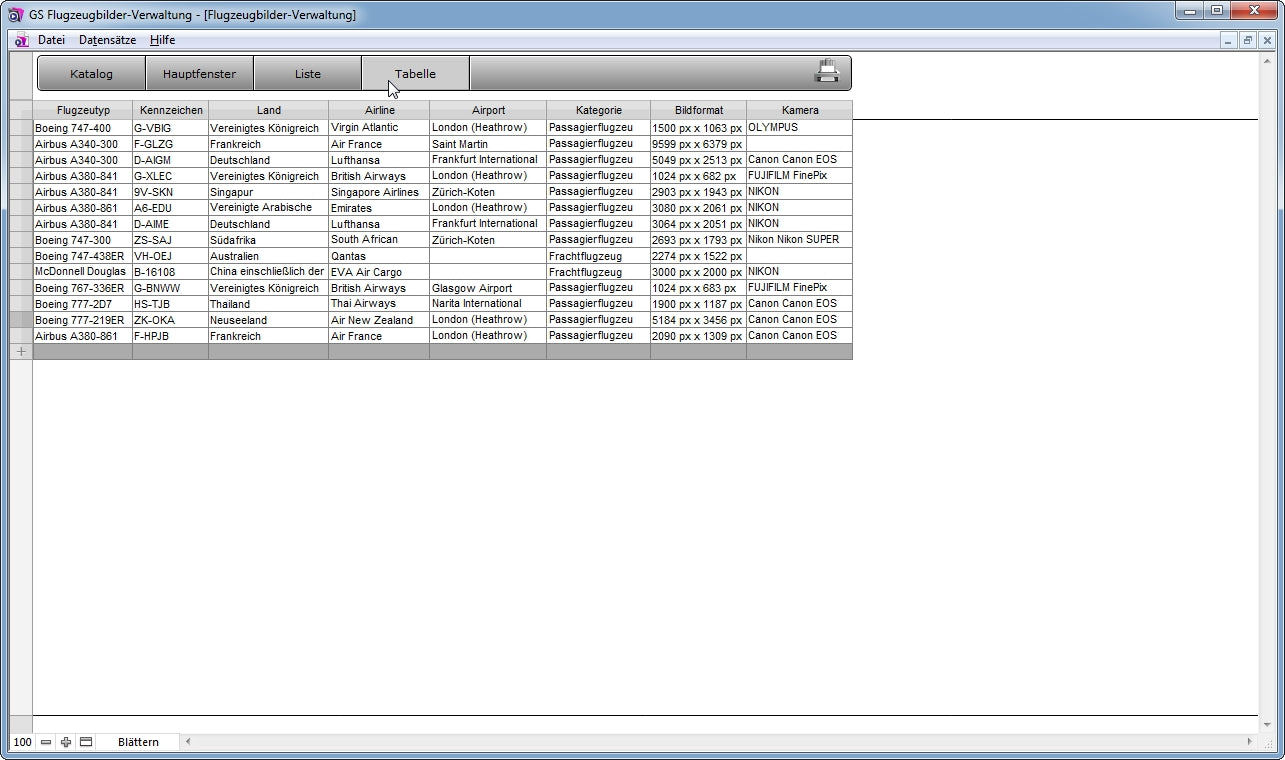Switch to Katalog view

tap(91, 74)
